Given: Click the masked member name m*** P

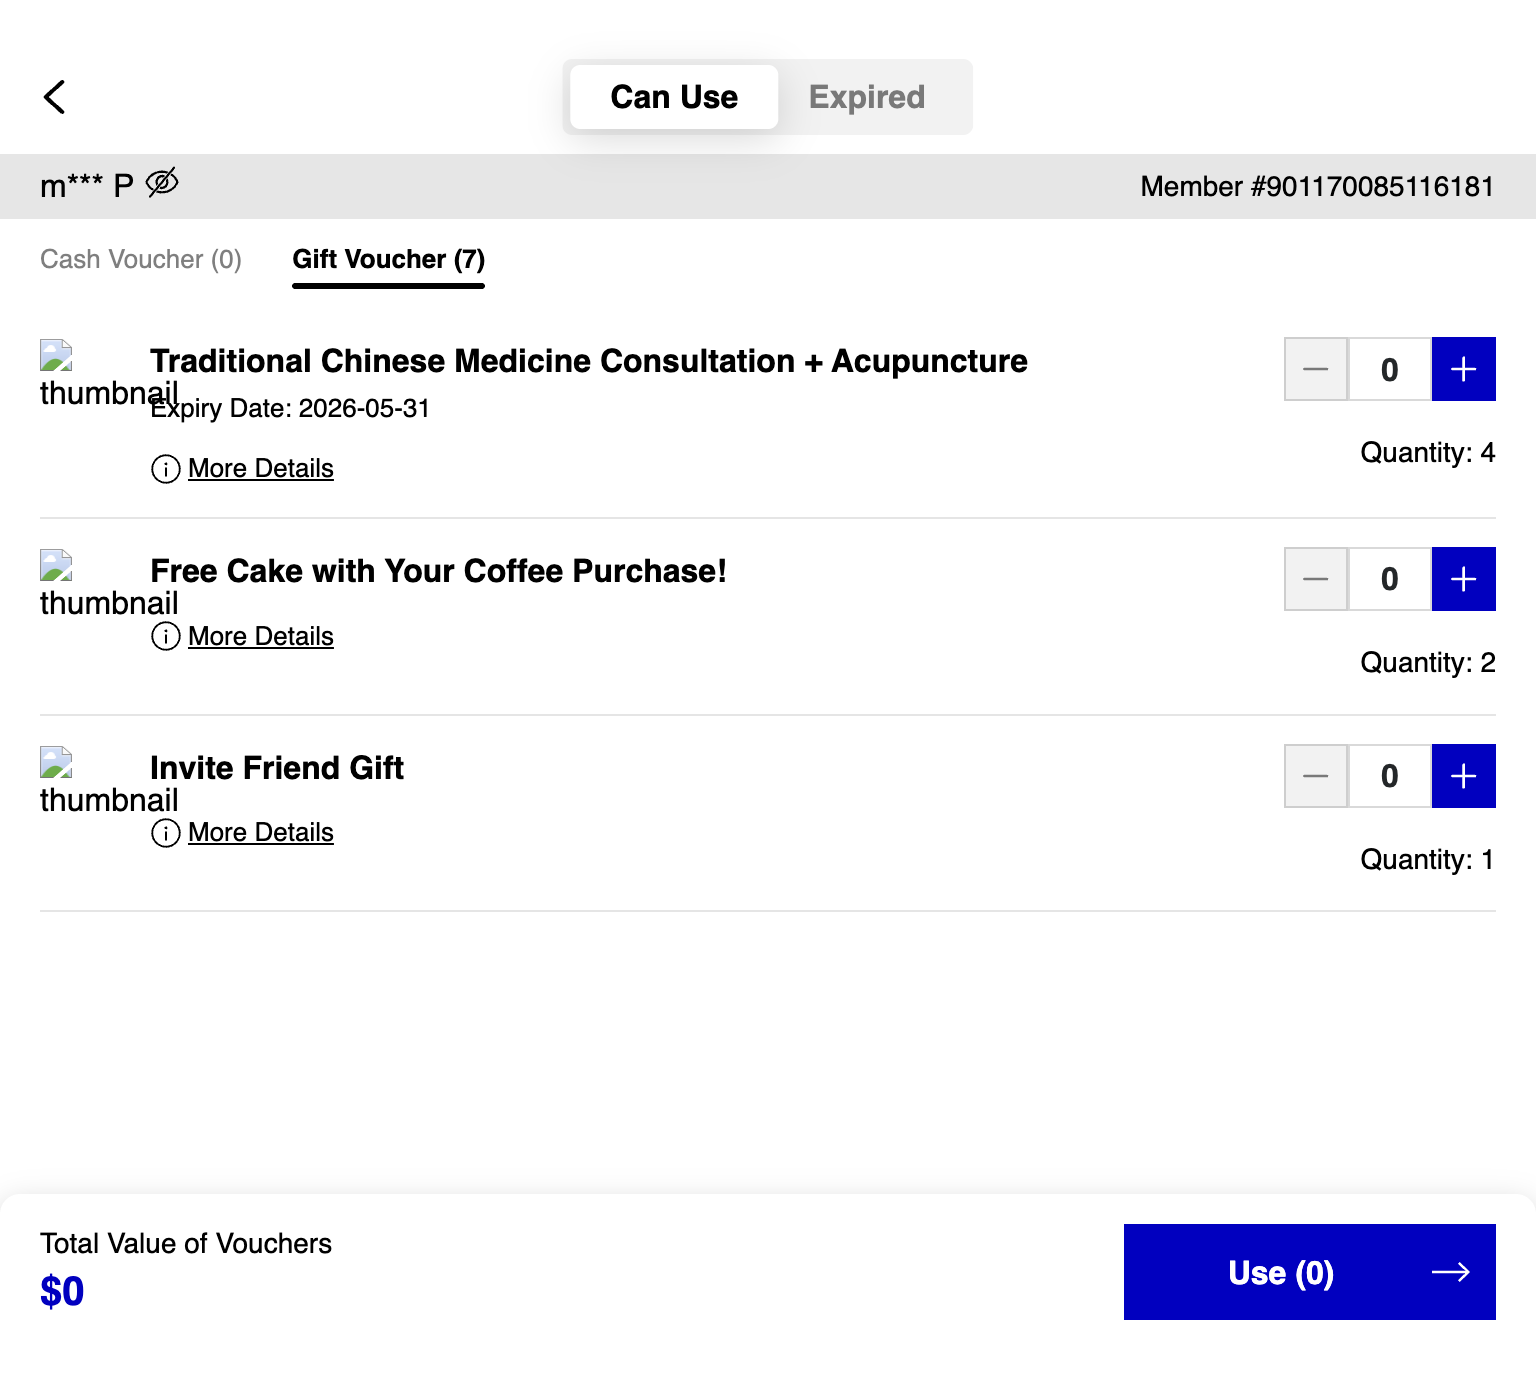Looking at the screenshot, I should [87, 186].
